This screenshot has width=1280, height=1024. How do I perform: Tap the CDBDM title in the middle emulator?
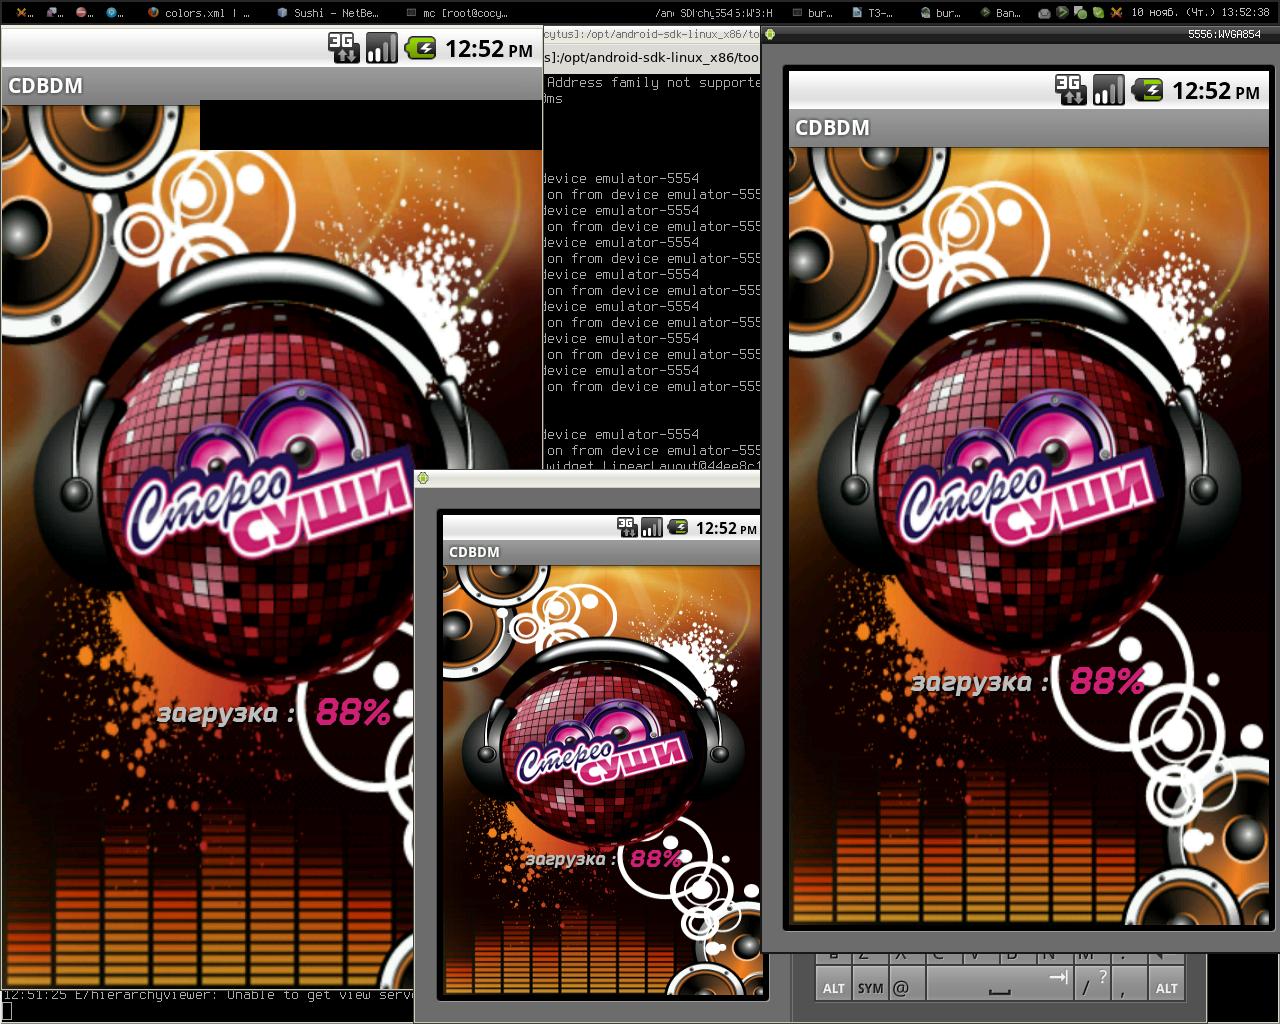pos(474,552)
